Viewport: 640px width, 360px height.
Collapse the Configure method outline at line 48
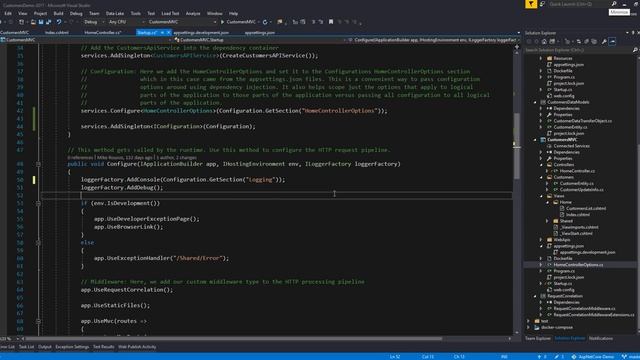tap(38, 164)
